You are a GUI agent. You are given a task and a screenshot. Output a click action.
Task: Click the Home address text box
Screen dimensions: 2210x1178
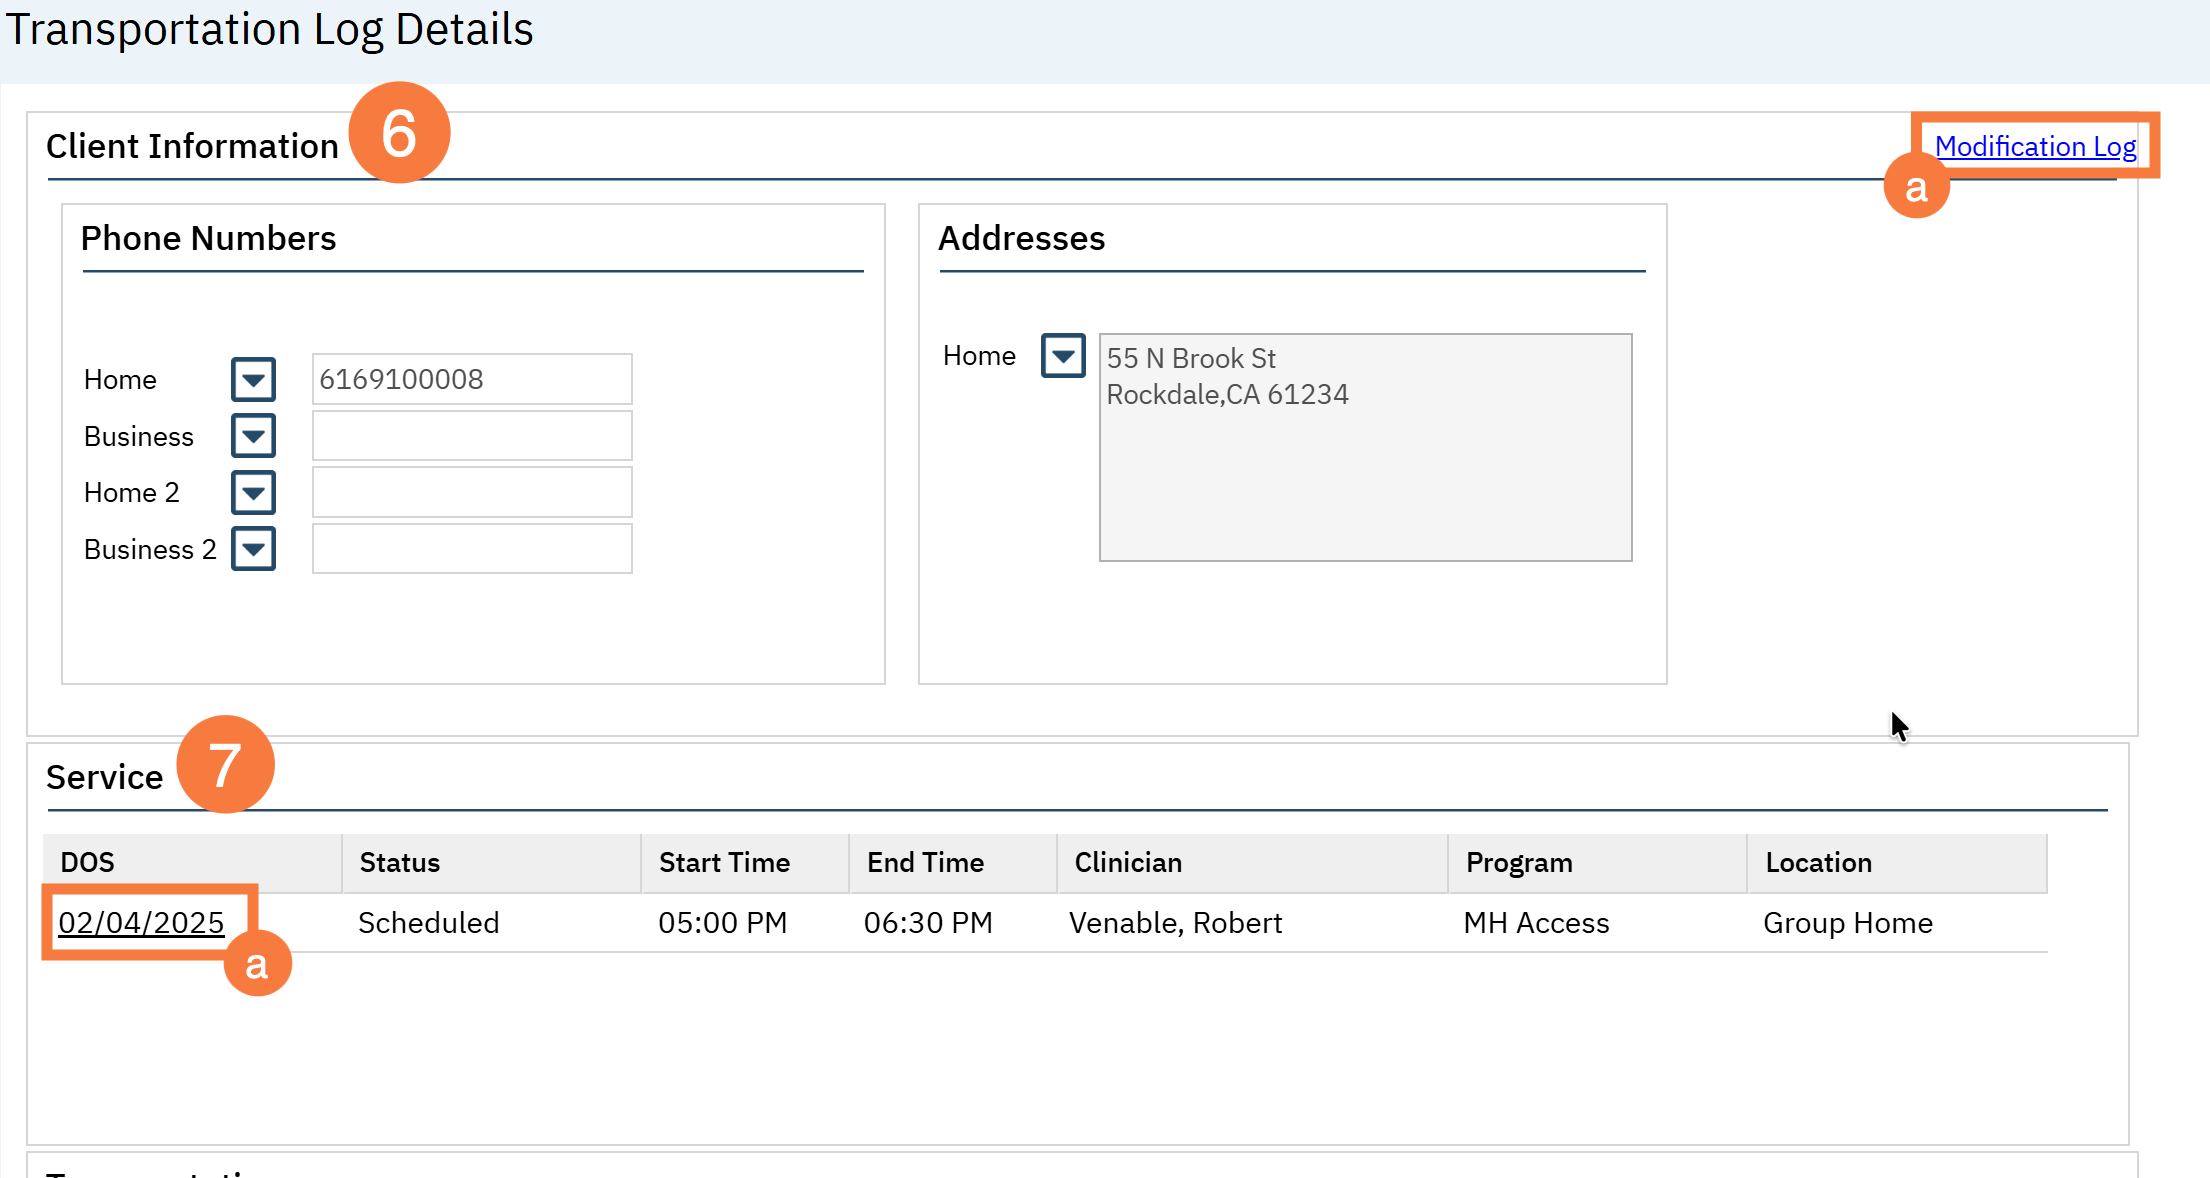click(1365, 447)
